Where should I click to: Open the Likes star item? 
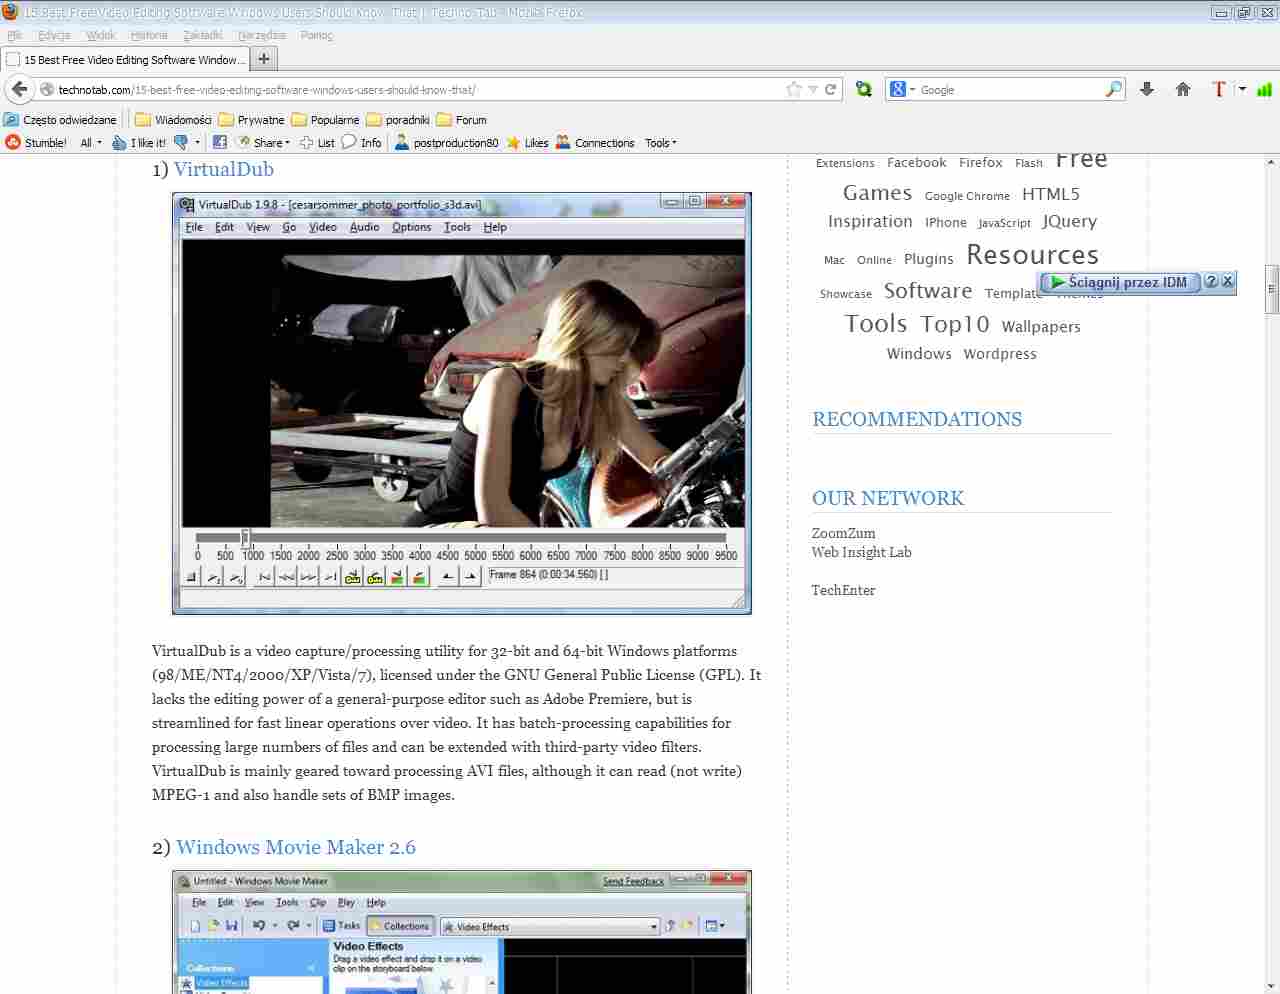(527, 143)
